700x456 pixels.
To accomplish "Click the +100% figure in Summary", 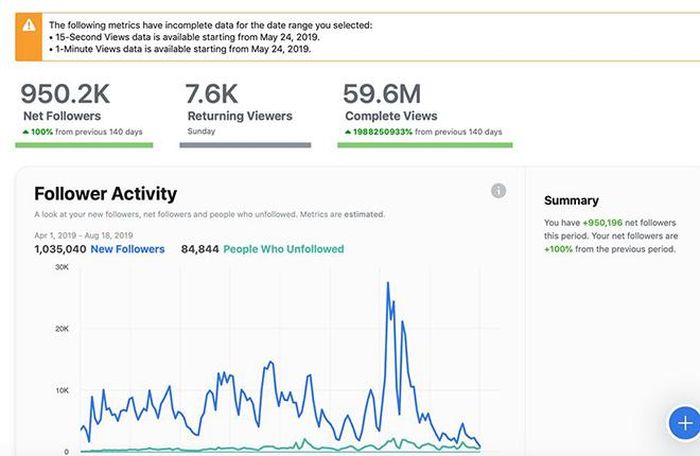I will coord(558,249).
